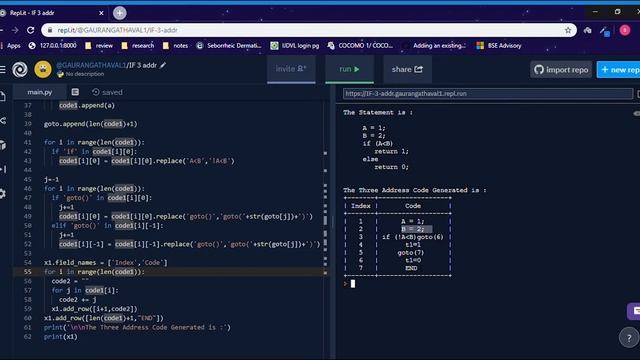Screen dimensions: 640x360
Task: Open the help question mark button
Action: click(629, 338)
